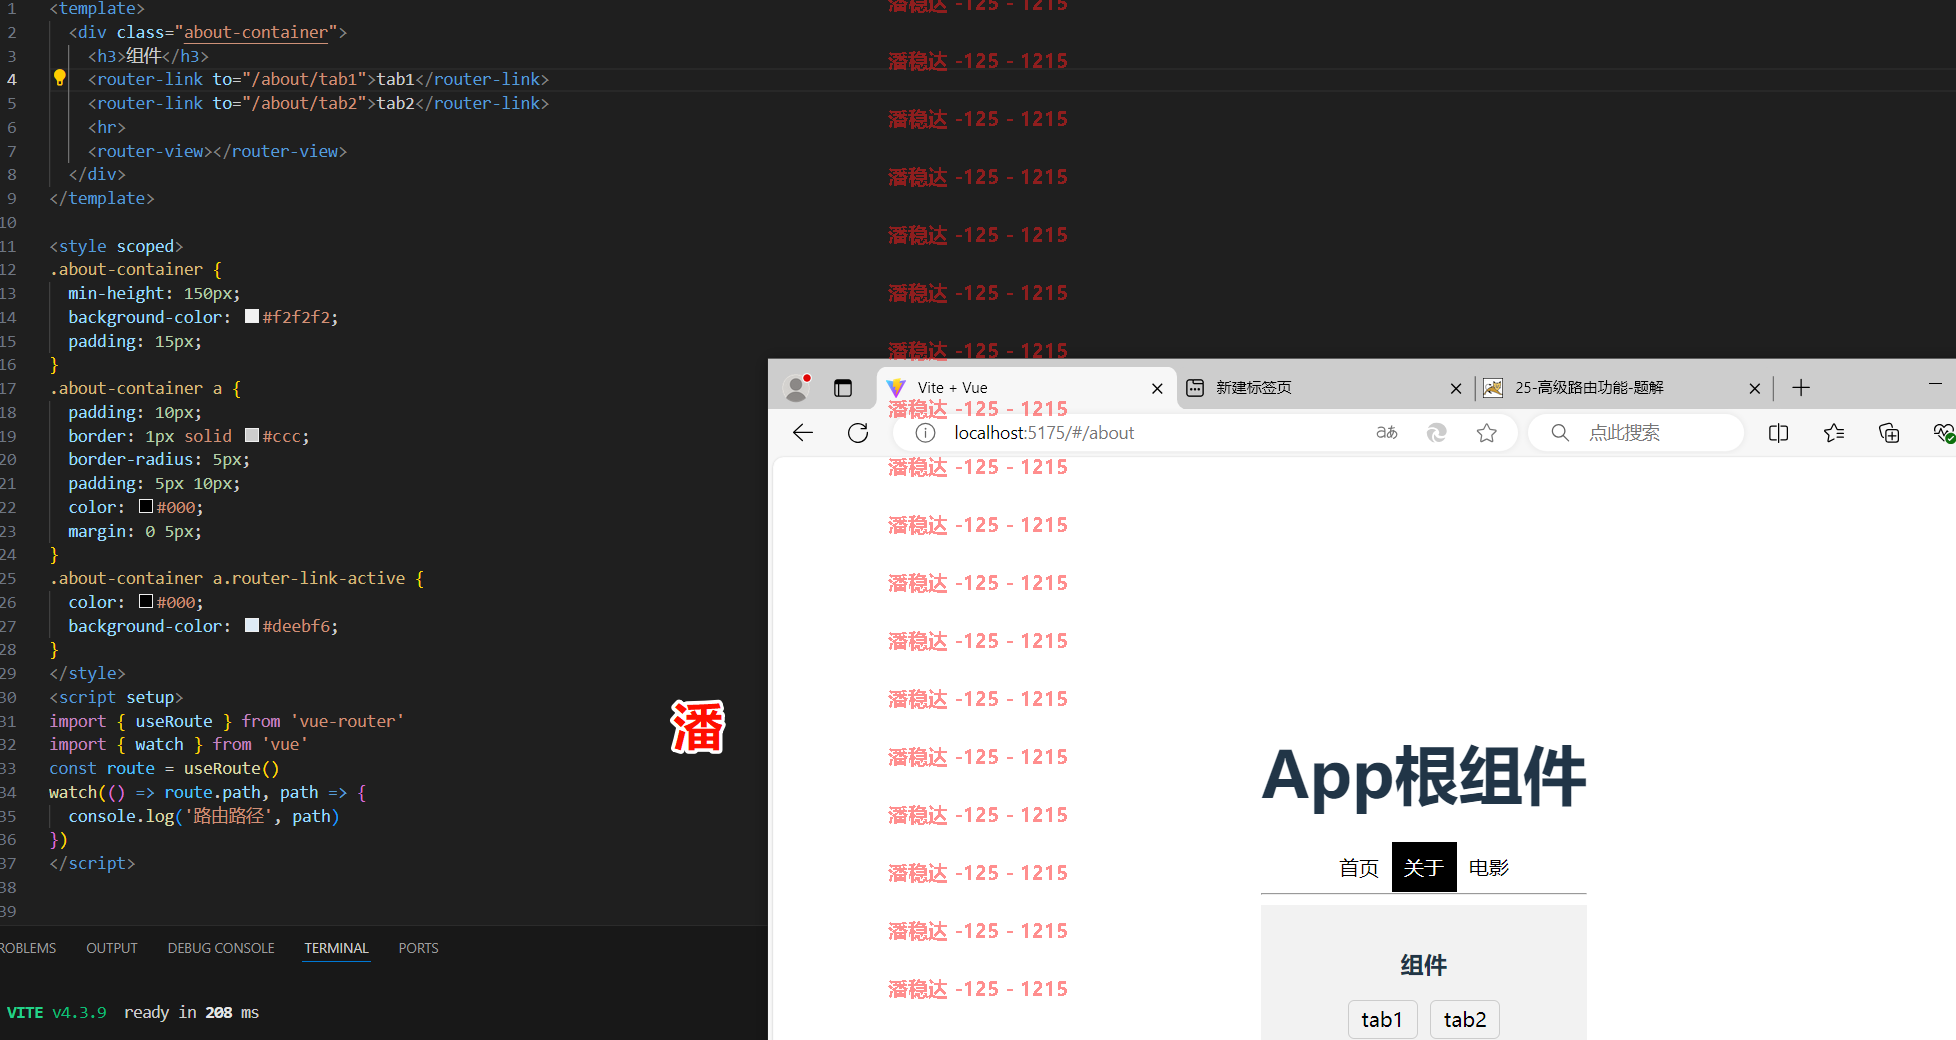Reload the localhost page

858,433
